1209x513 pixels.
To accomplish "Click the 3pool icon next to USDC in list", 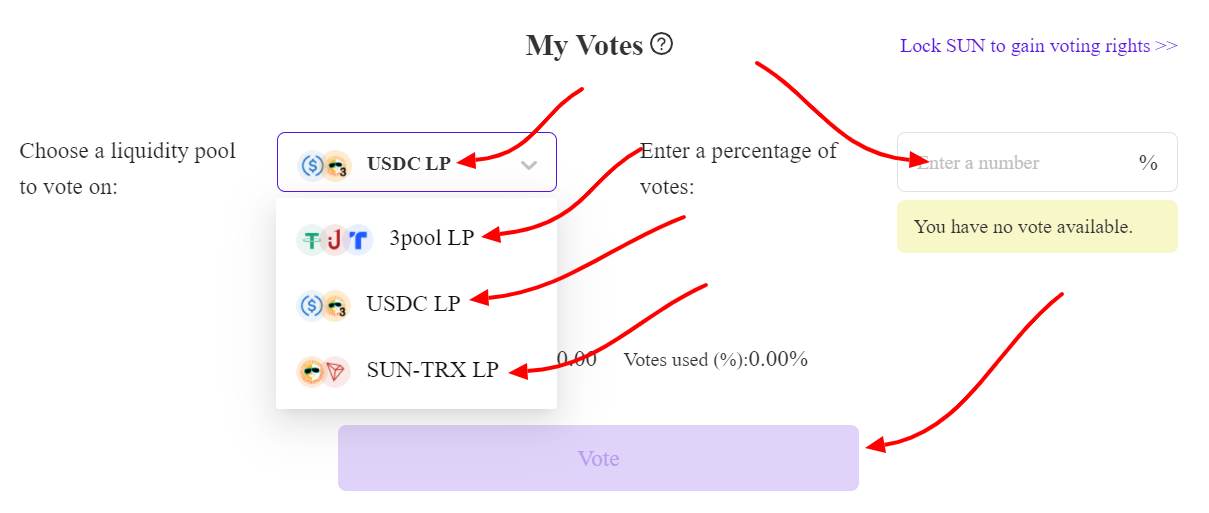I will 337,305.
